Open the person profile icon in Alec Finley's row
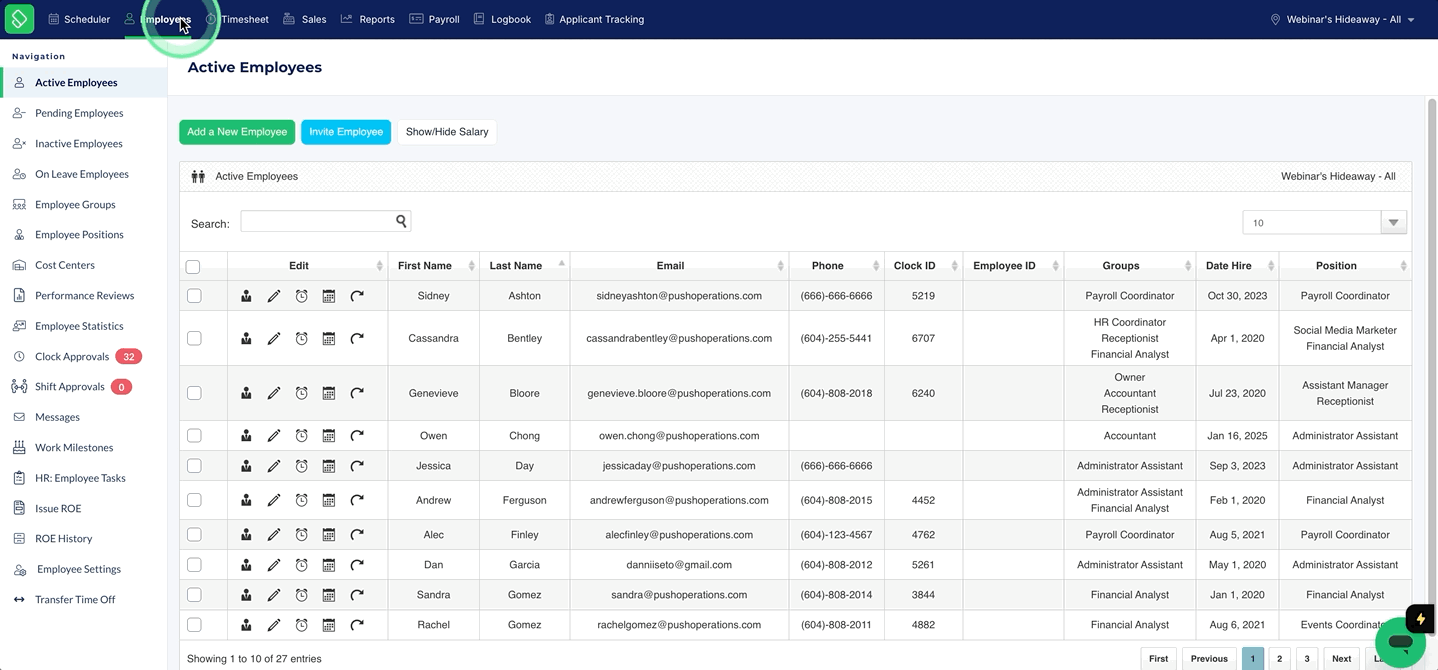1438x670 pixels. point(246,535)
